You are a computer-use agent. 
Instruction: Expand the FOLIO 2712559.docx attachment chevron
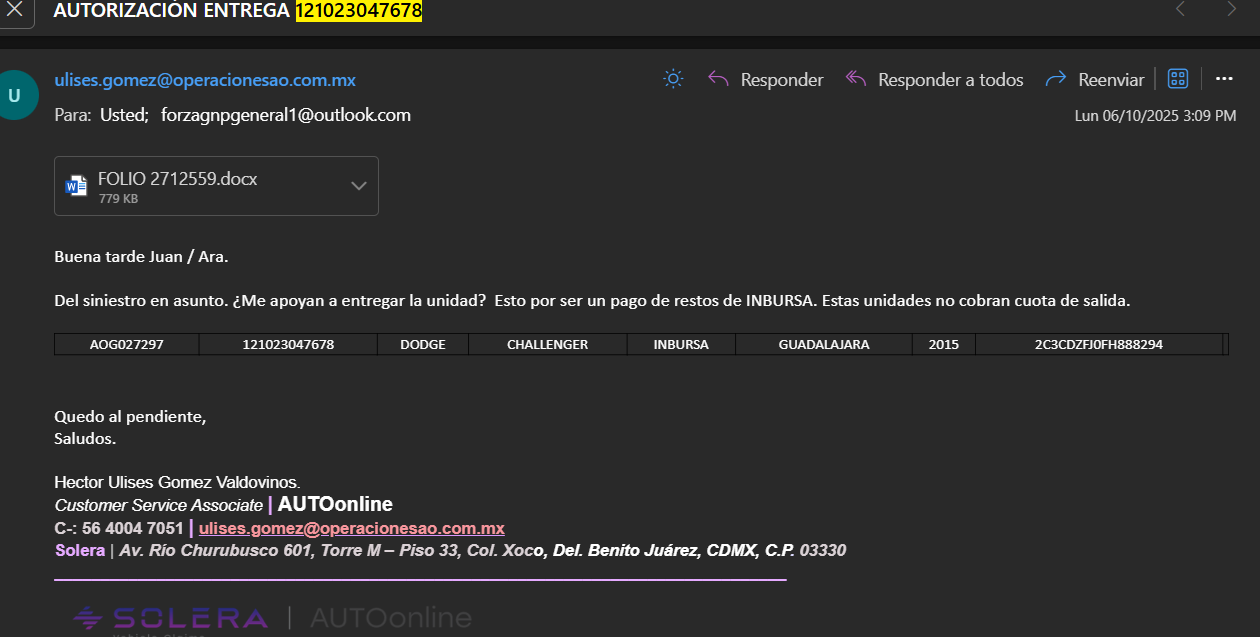click(358, 186)
